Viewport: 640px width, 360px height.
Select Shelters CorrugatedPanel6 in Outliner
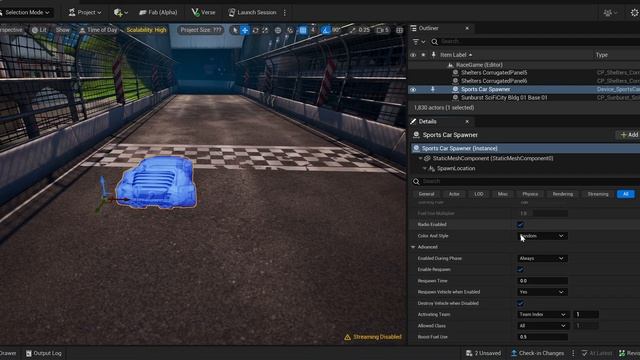coord(494,81)
